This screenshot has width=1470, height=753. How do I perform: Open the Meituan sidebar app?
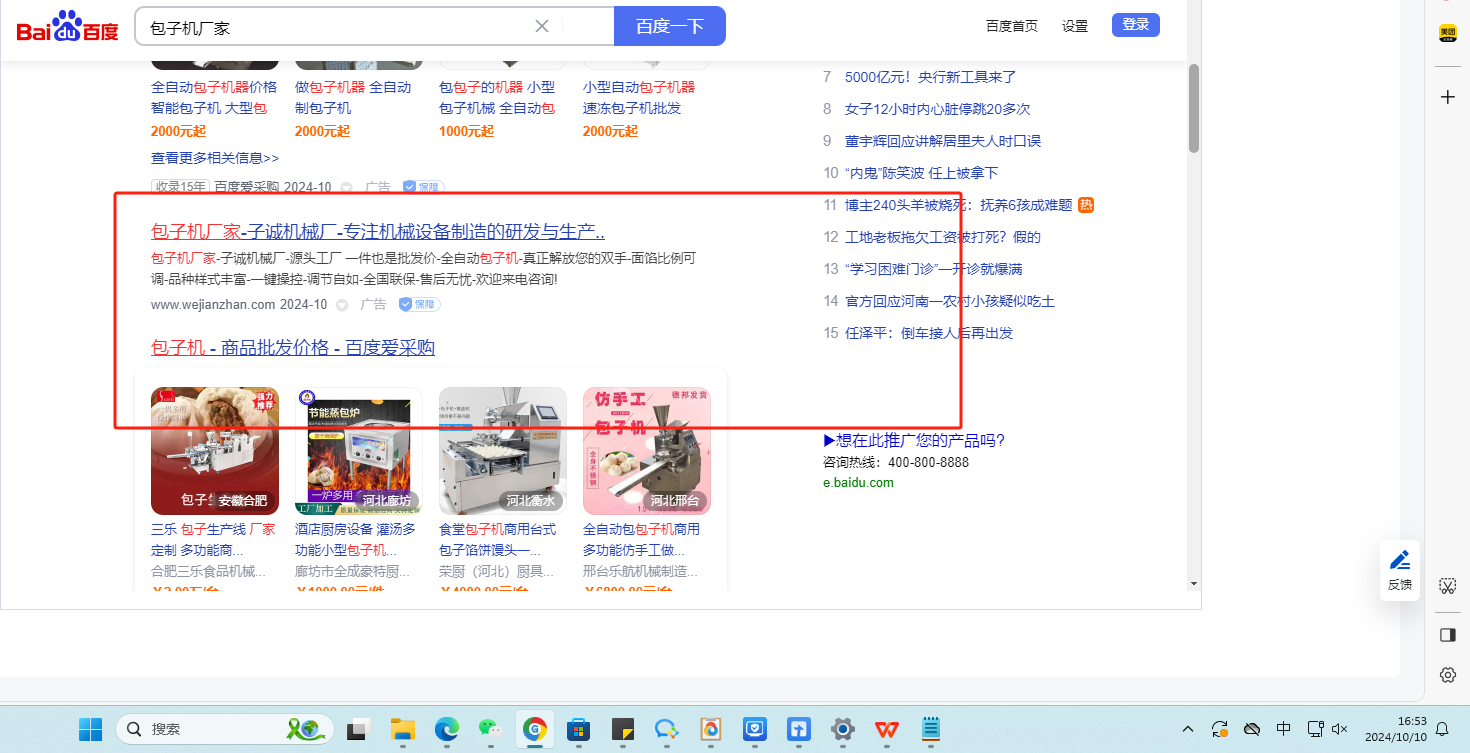(1447, 34)
